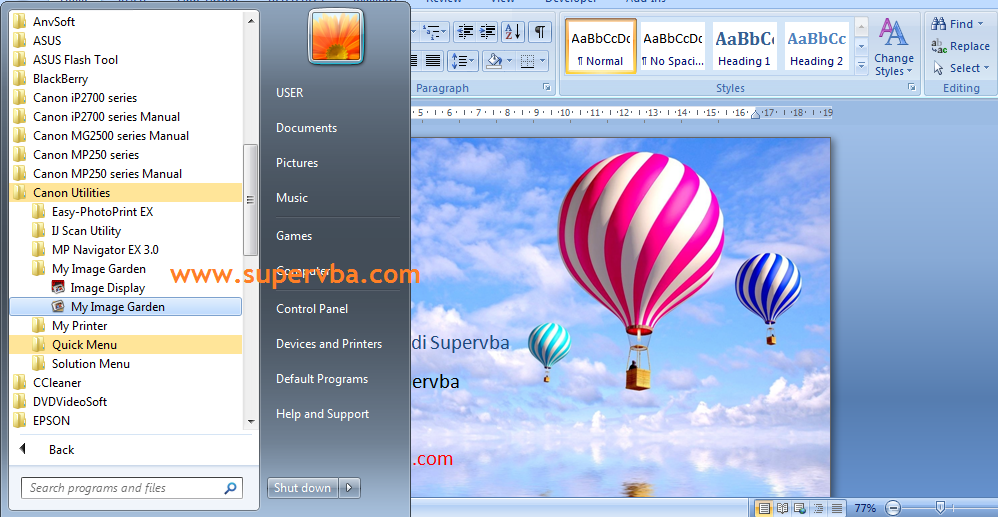The width and height of the screenshot is (998, 517).
Task: Apply the No Spacing style
Action: (673, 46)
